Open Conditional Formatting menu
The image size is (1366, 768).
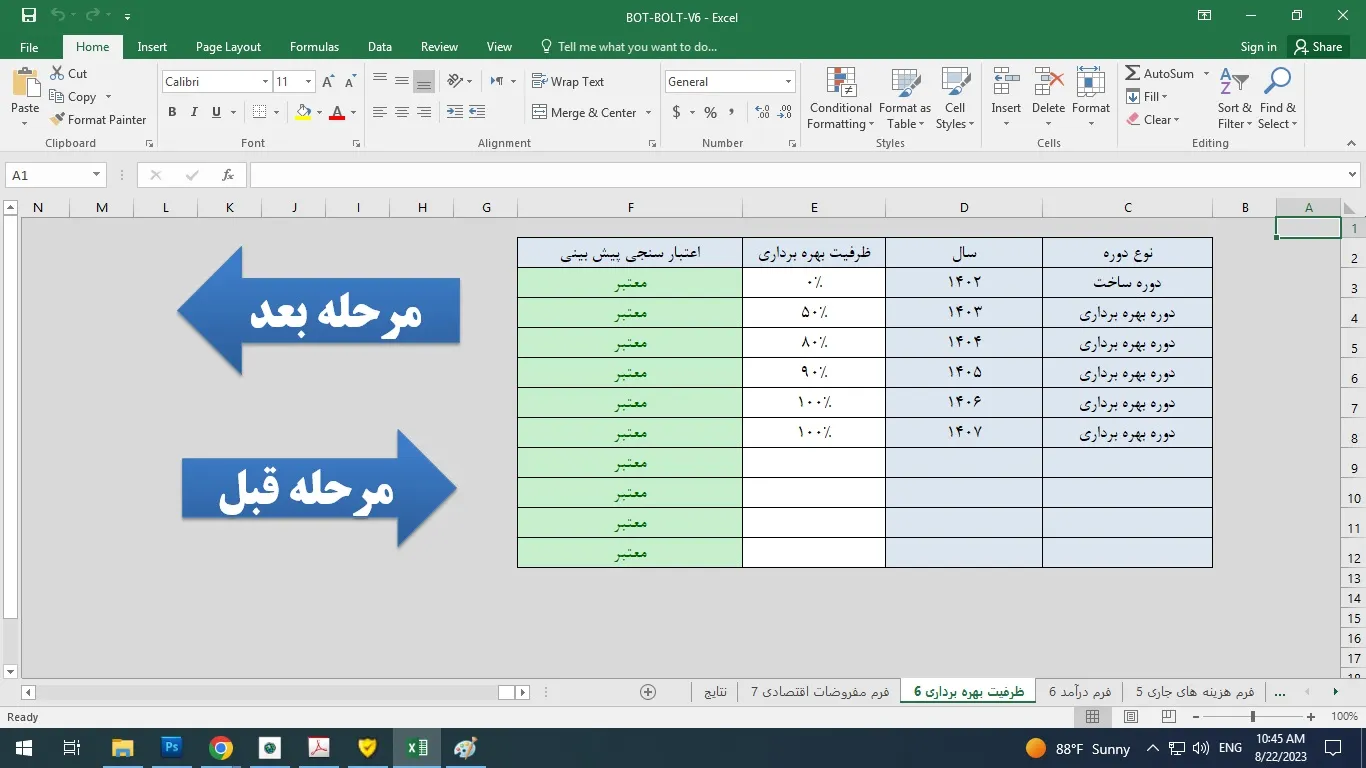pos(840,100)
